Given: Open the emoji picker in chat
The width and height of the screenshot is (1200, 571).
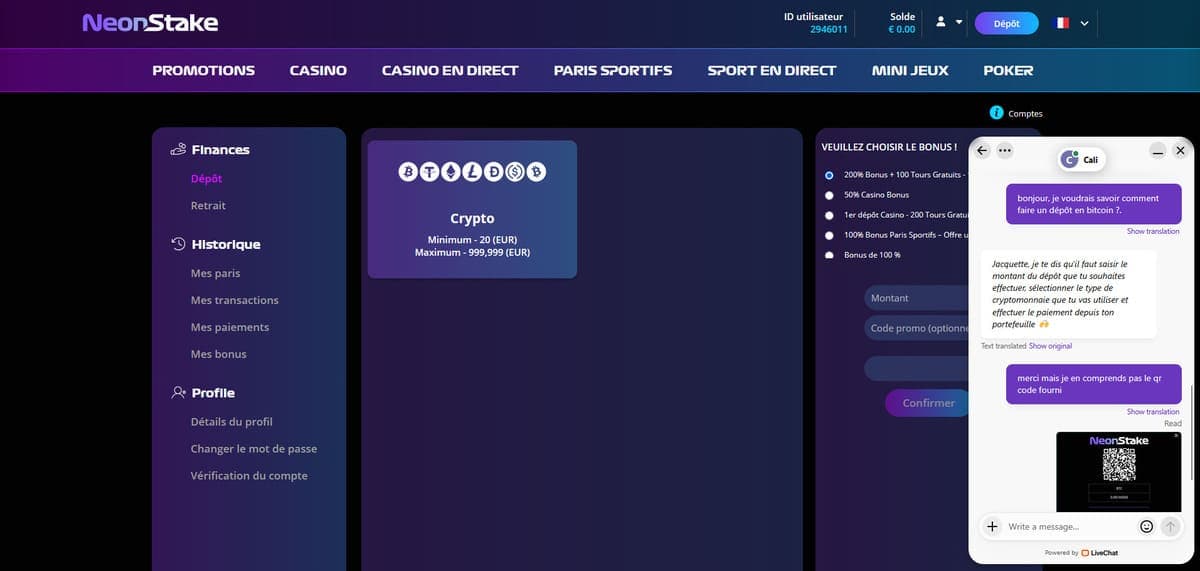Looking at the screenshot, I should (x=1147, y=526).
